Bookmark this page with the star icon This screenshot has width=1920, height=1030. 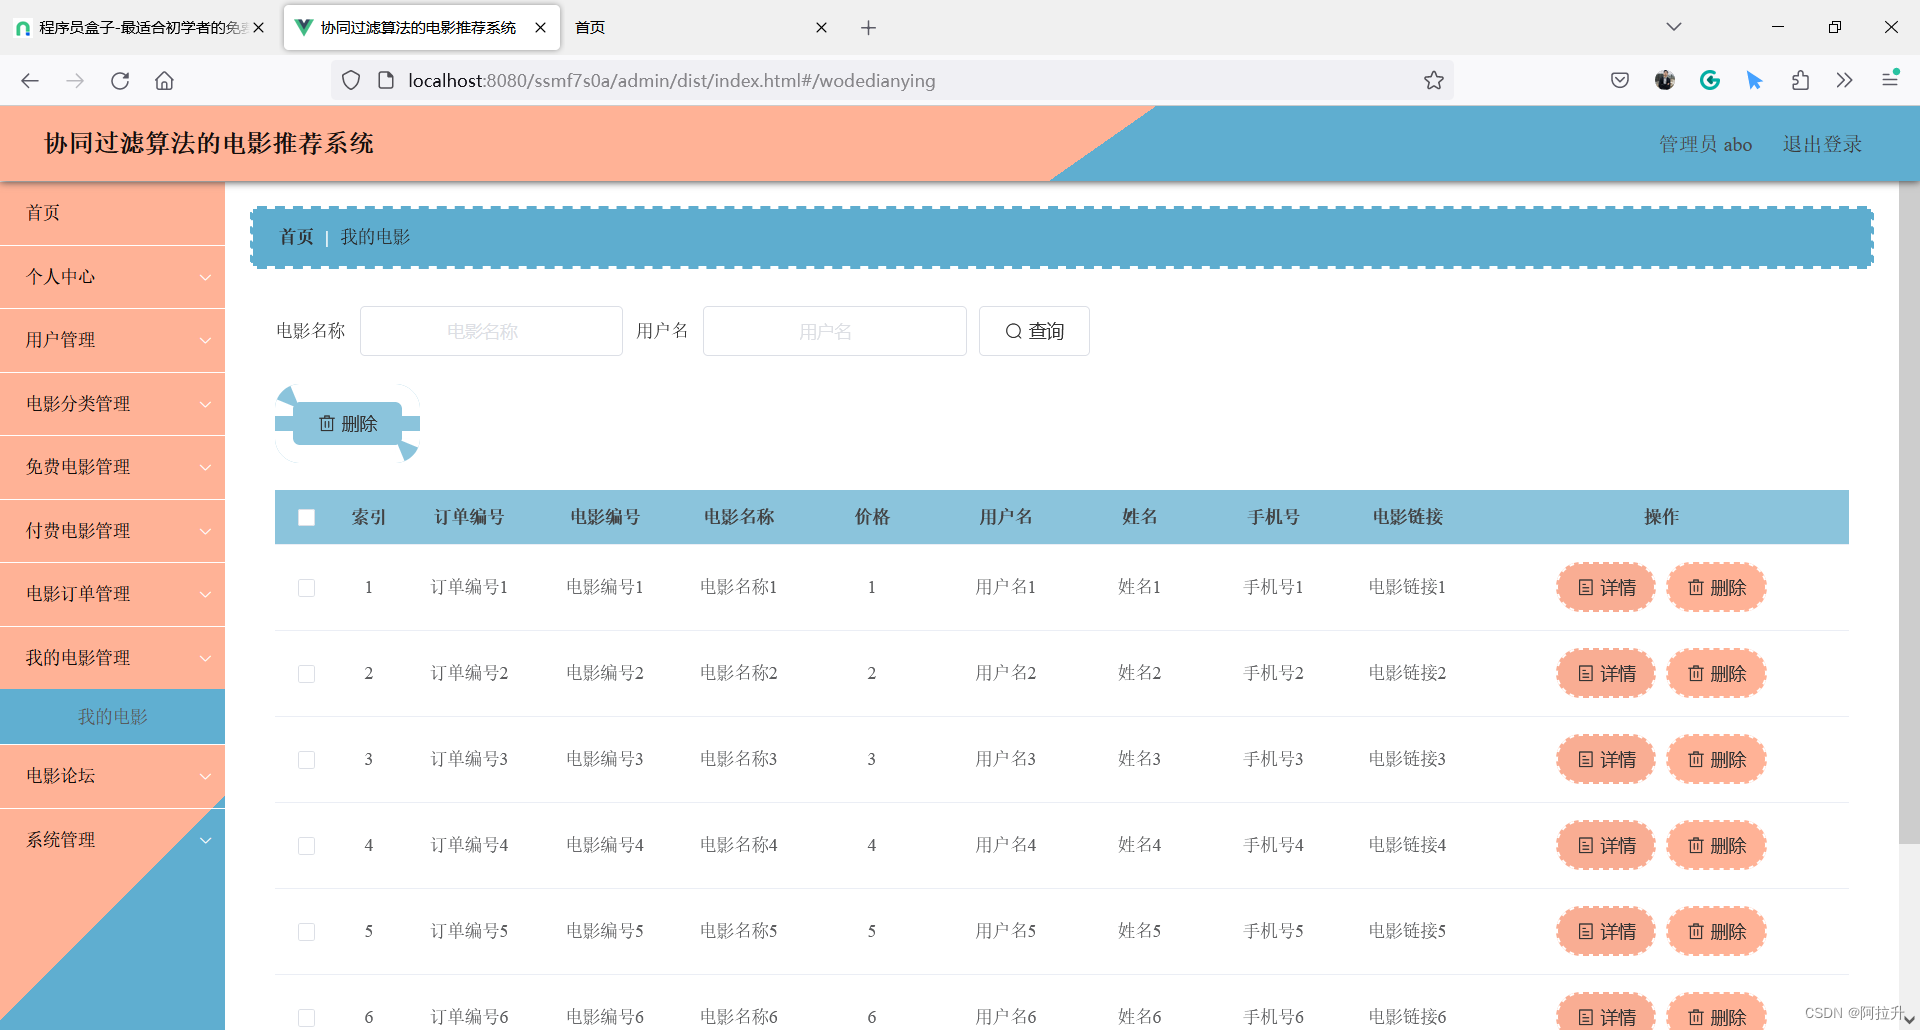(1434, 81)
